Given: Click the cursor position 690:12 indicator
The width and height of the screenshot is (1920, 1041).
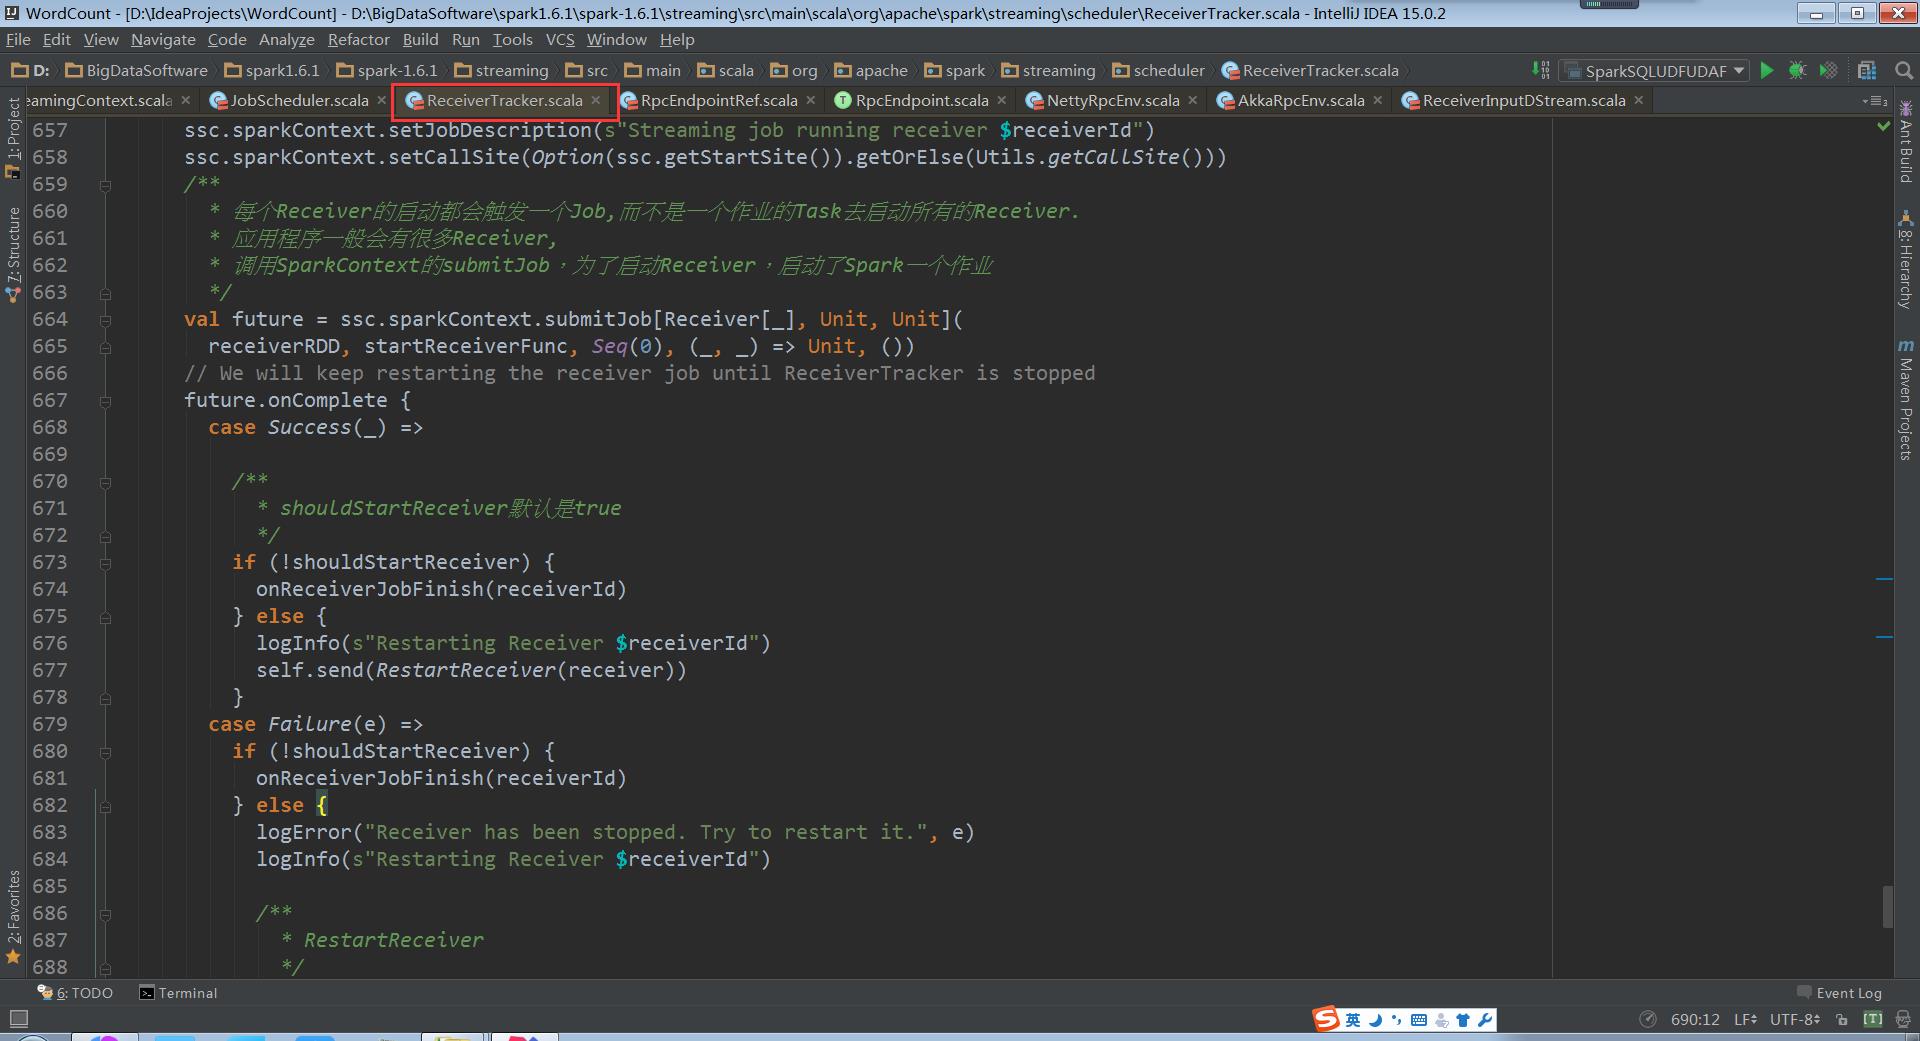Looking at the screenshot, I should click(x=1695, y=1020).
